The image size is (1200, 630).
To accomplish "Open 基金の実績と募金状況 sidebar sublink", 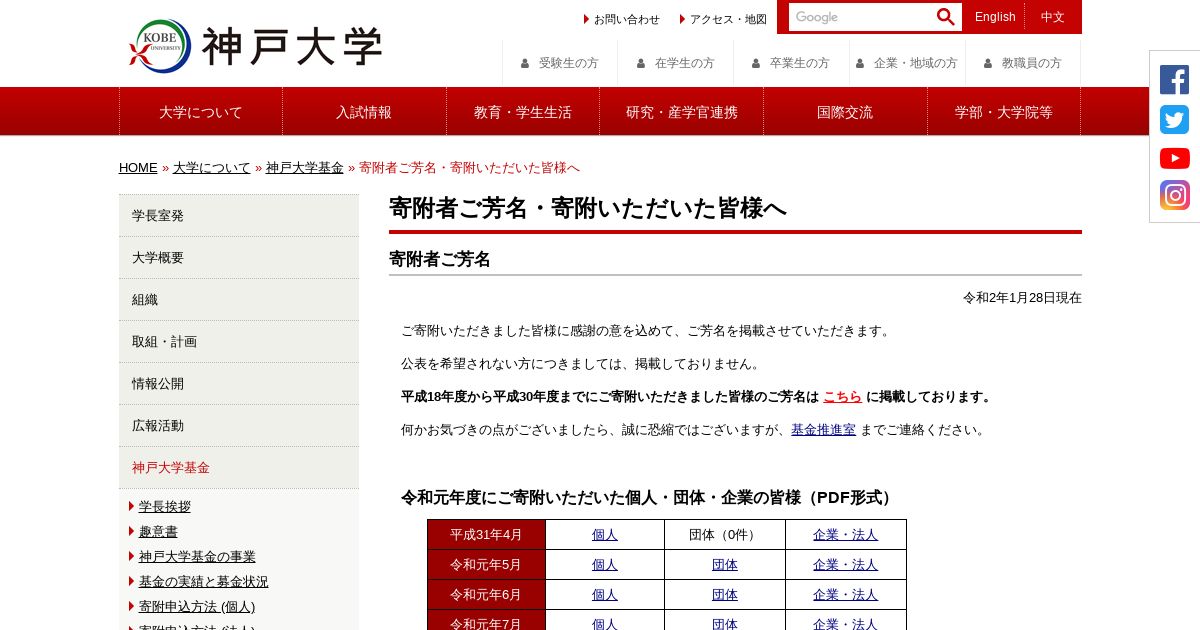I will 204,581.
